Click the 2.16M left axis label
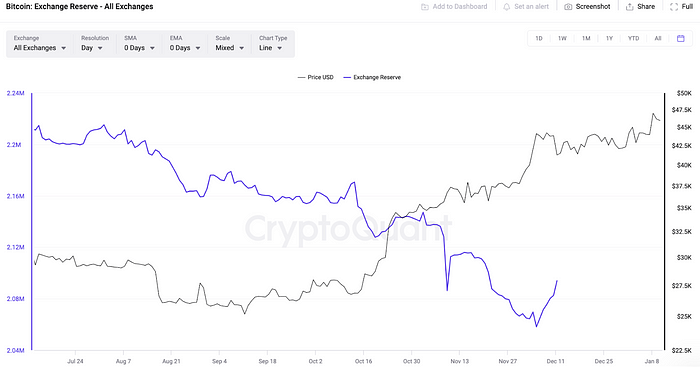Image resolution: width=700 pixels, height=367 pixels. (x=15, y=196)
